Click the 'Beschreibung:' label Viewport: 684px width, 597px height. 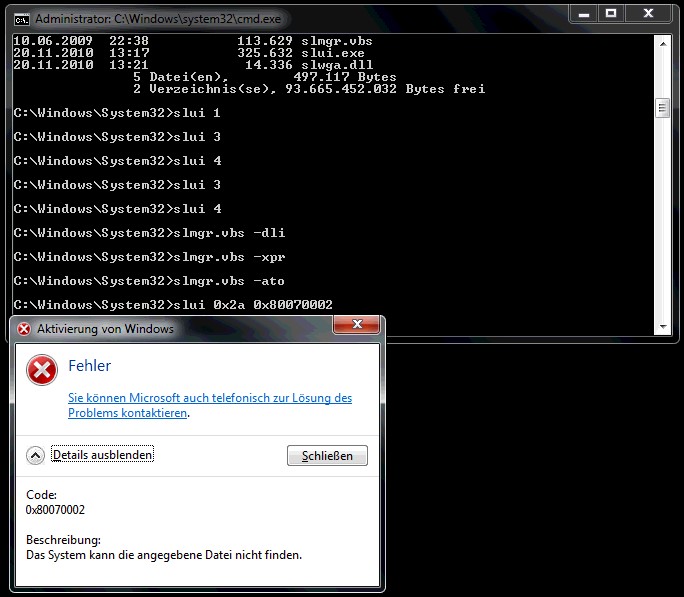[x=63, y=540]
